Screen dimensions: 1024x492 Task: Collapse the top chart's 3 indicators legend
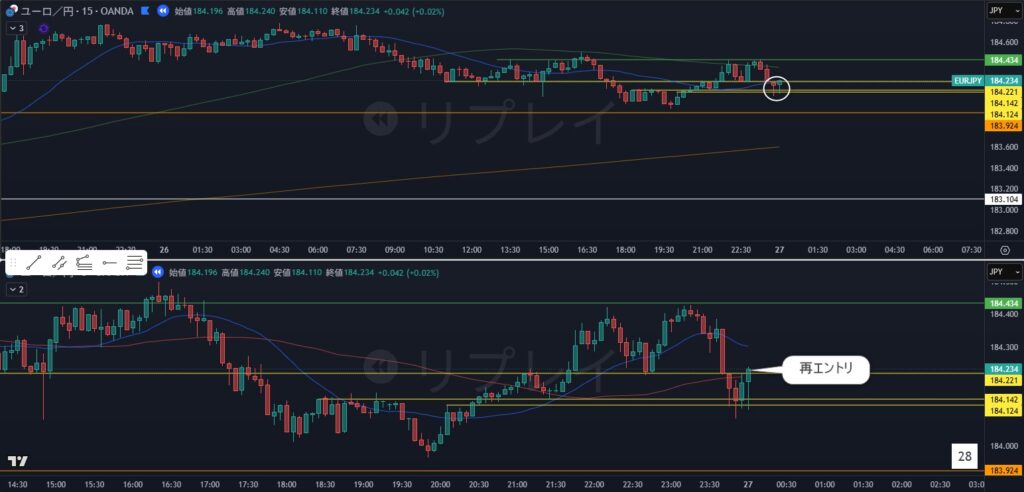point(16,28)
